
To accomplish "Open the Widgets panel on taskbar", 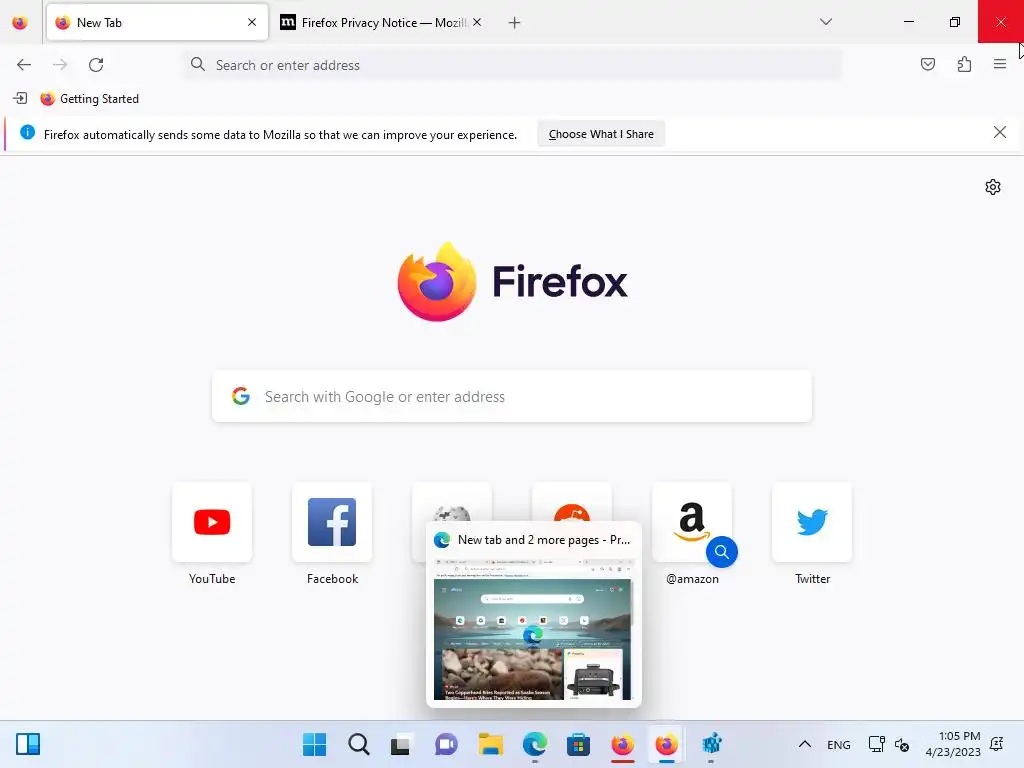I will (x=27, y=744).
